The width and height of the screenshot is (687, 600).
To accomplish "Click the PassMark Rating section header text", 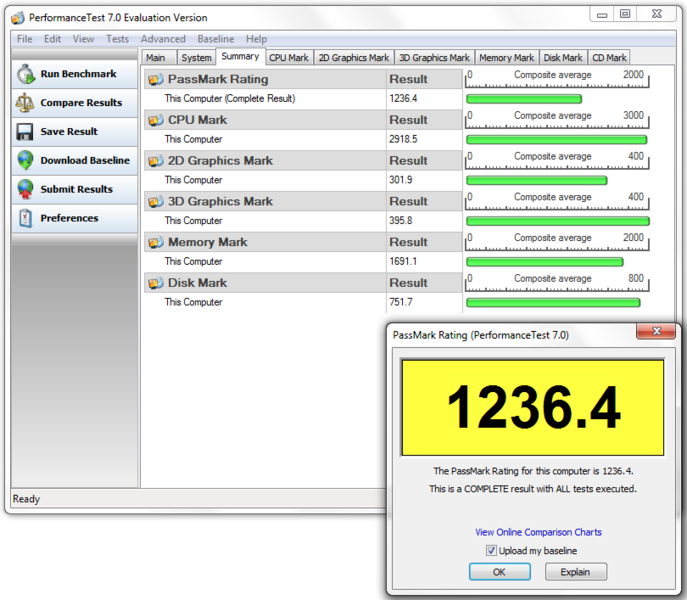I will click(218, 79).
